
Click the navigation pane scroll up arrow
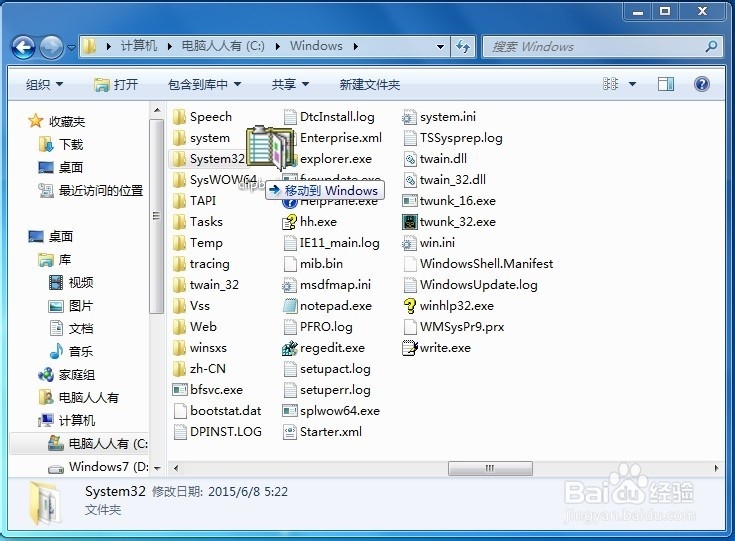(157, 111)
